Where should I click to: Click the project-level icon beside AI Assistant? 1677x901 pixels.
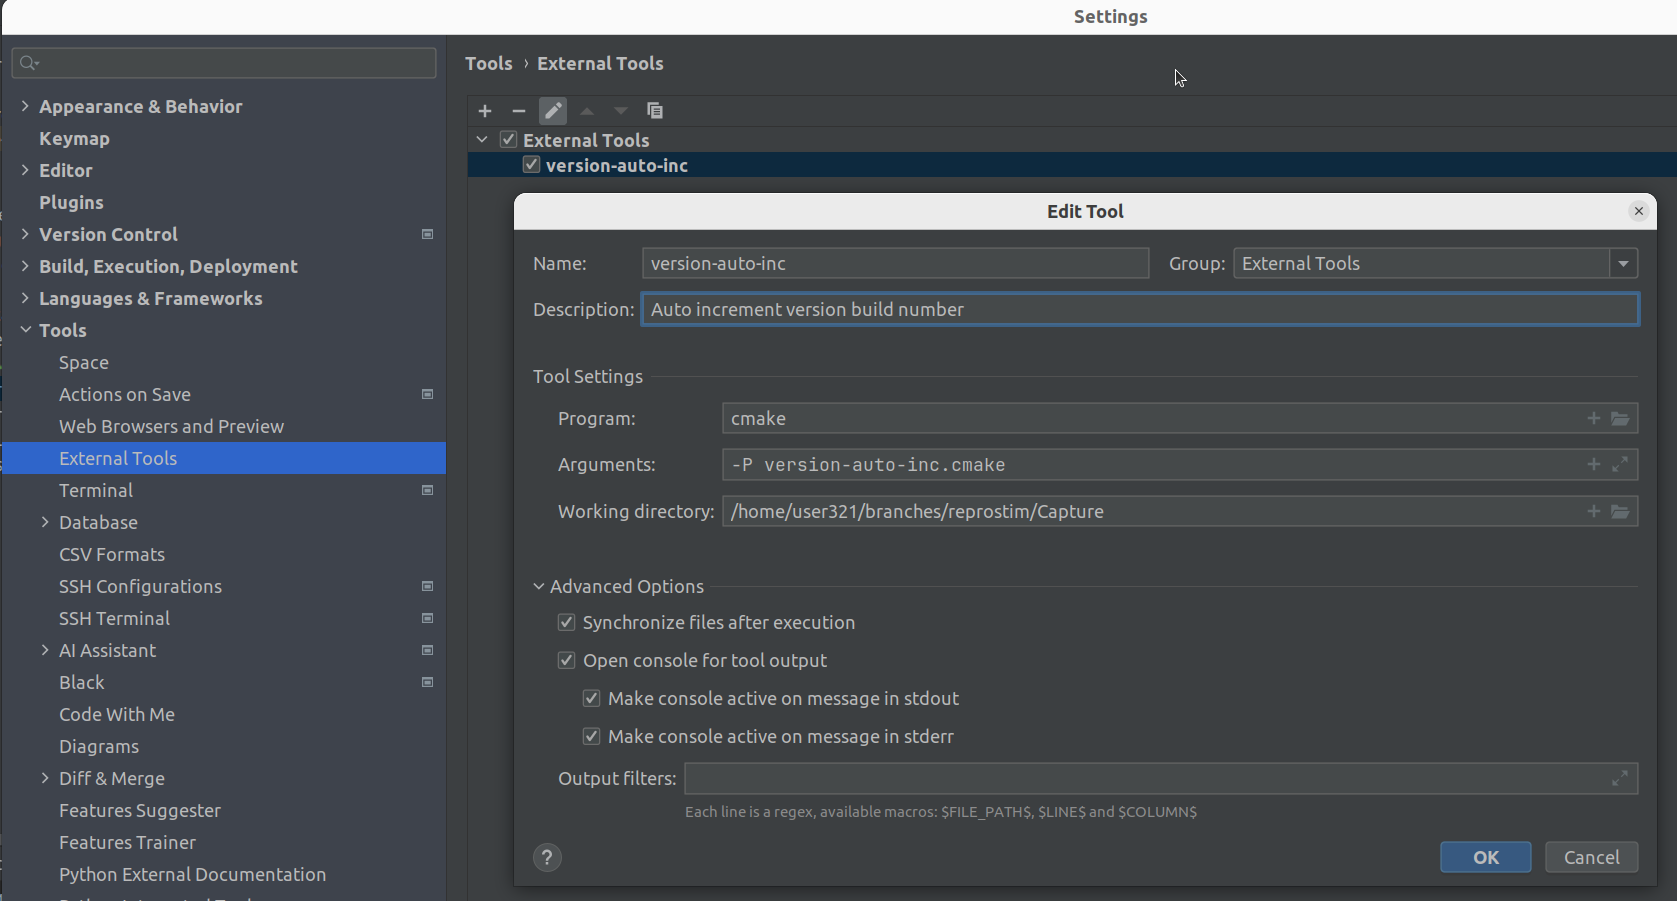pos(427,650)
